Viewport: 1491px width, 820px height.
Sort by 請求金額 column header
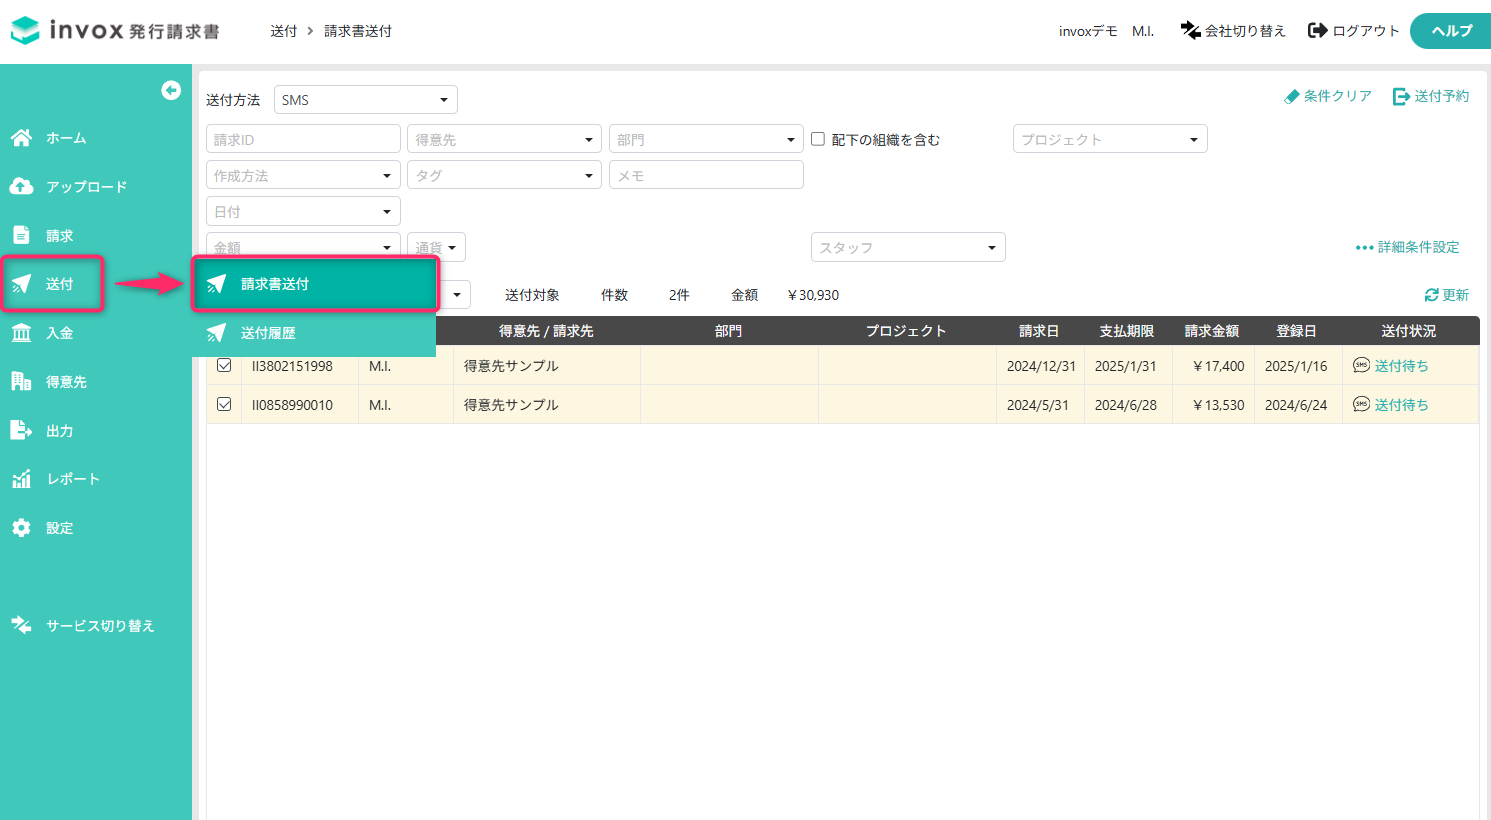click(x=1212, y=331)
